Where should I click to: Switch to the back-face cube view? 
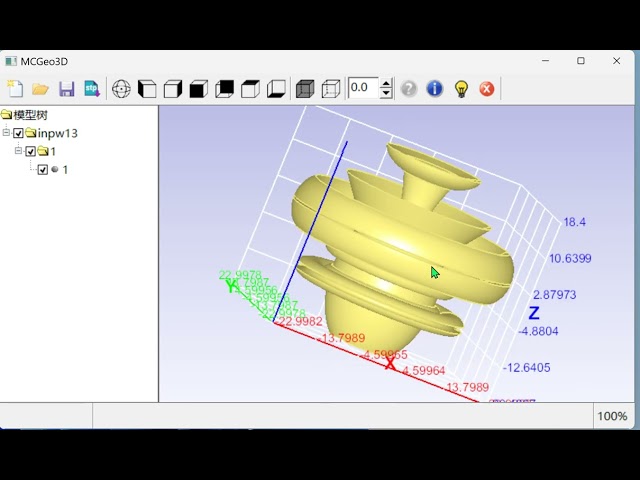tap(224, 89)
